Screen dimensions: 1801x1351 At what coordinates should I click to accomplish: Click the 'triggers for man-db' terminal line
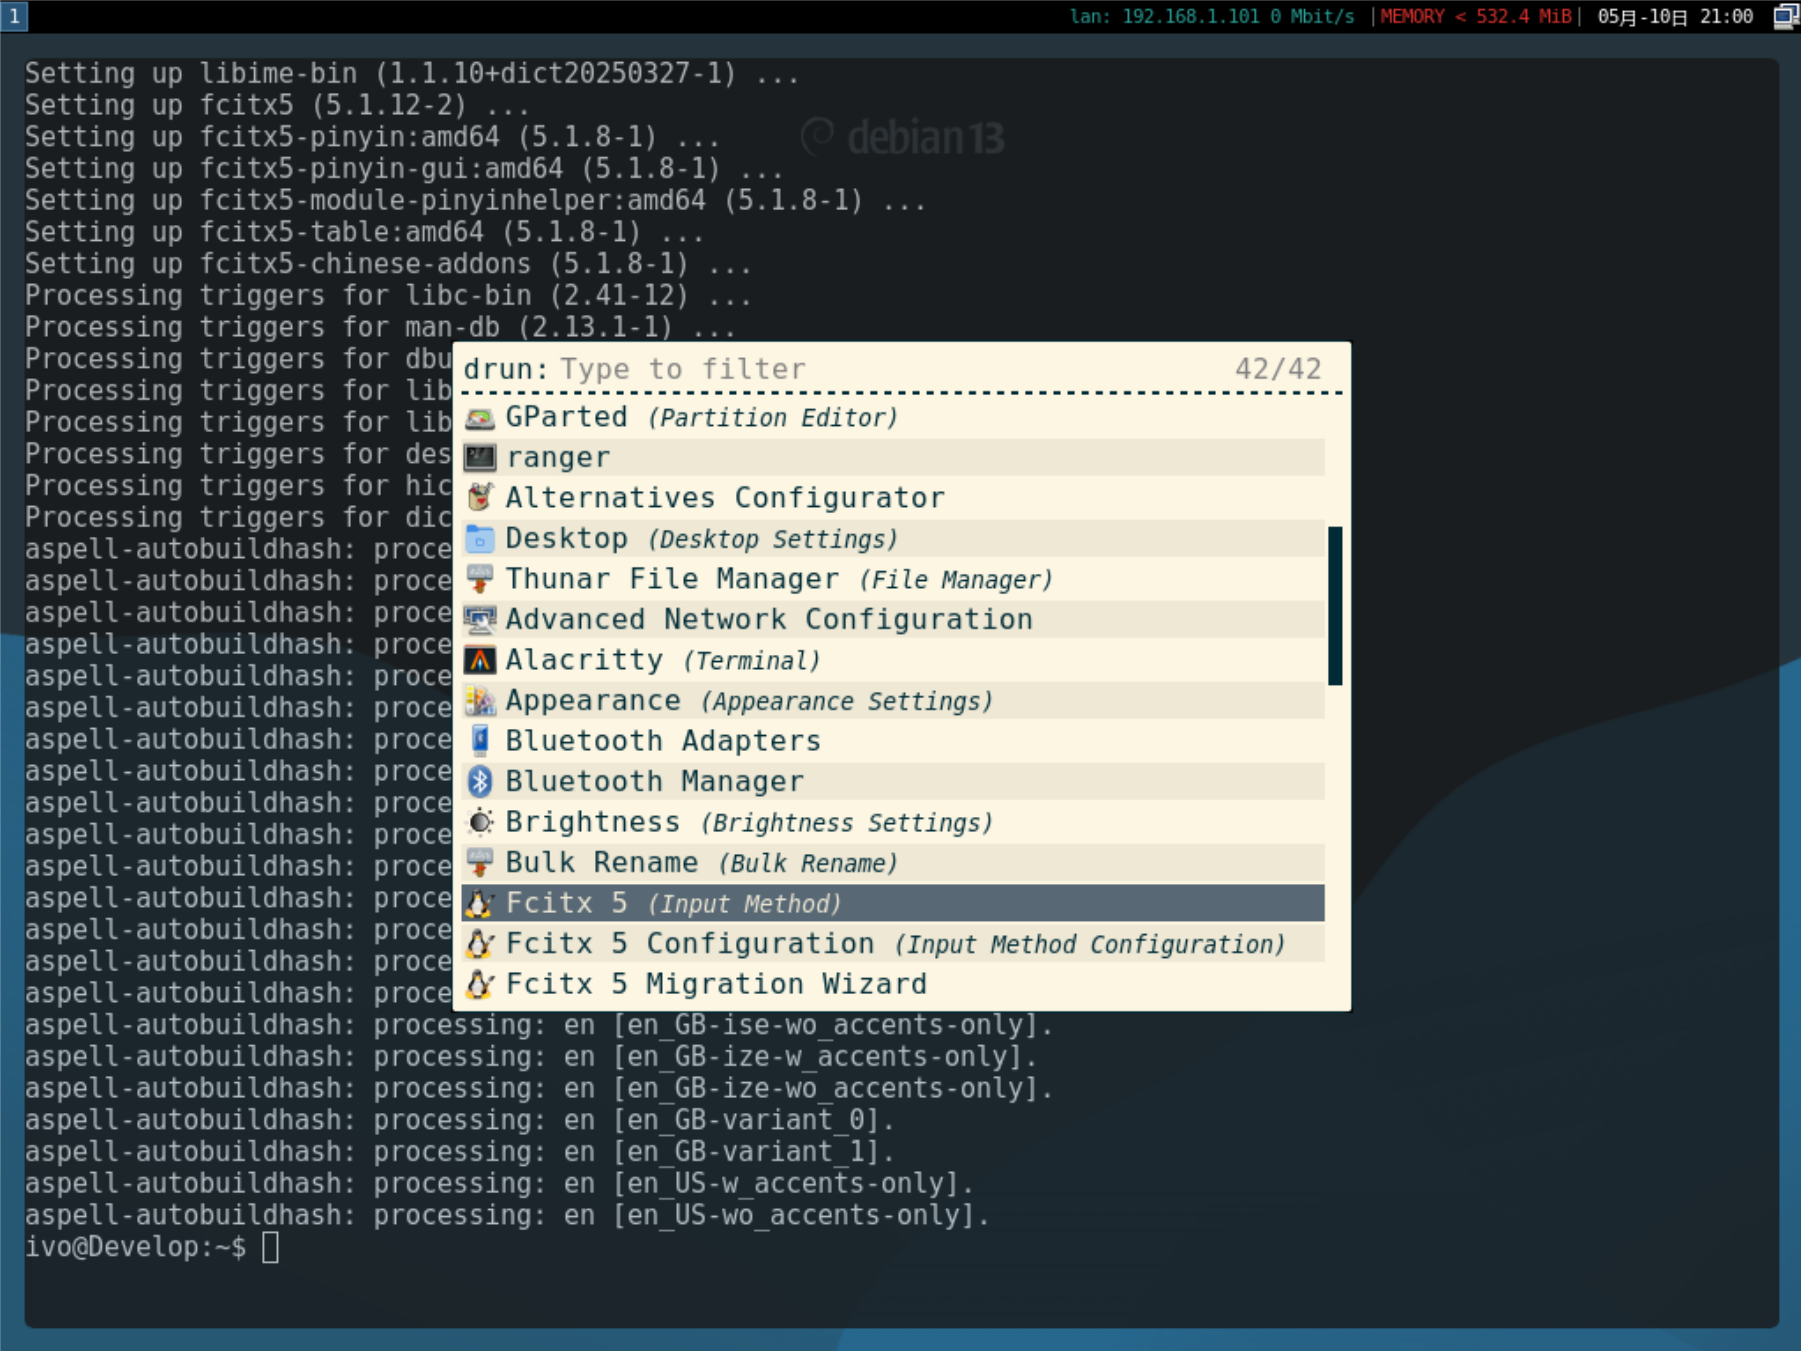pyautogui.click(x=380, y=327)
